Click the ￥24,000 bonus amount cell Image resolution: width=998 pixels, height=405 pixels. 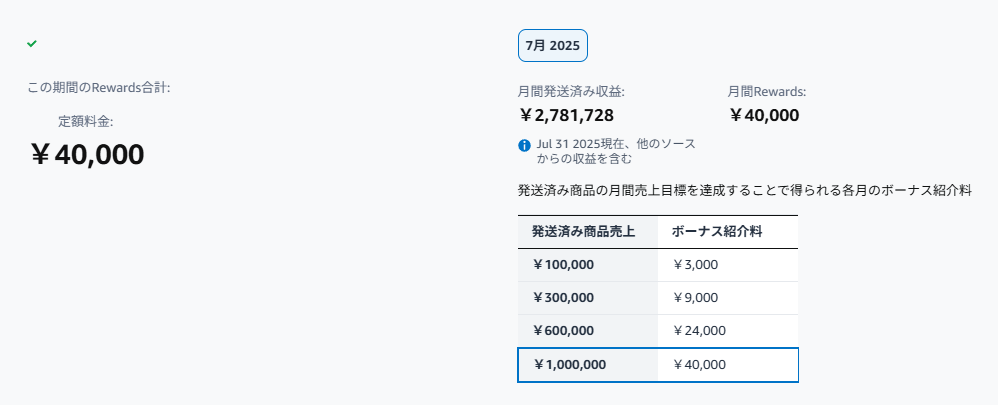(727, 331)
